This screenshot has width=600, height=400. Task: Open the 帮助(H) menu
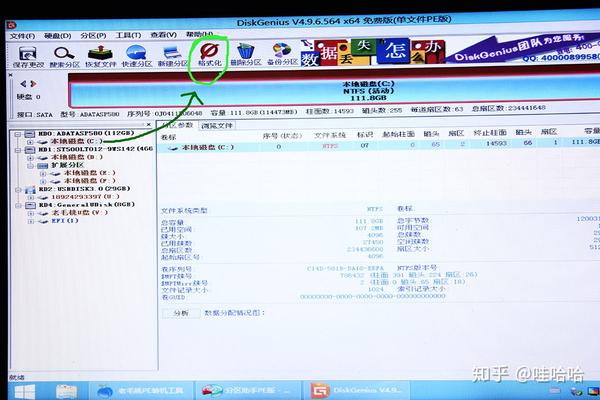[199, 34]
